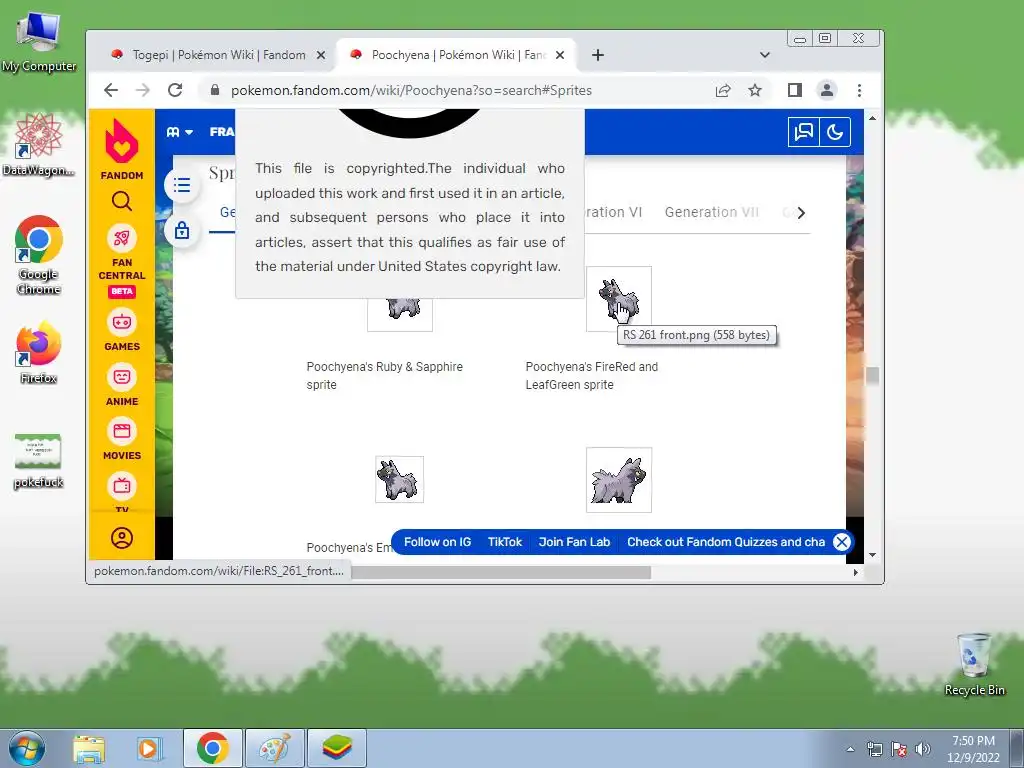Open Anime icon in Fandom sidebar
This screenshot has height=768, width=1024.
click(121, 377)
